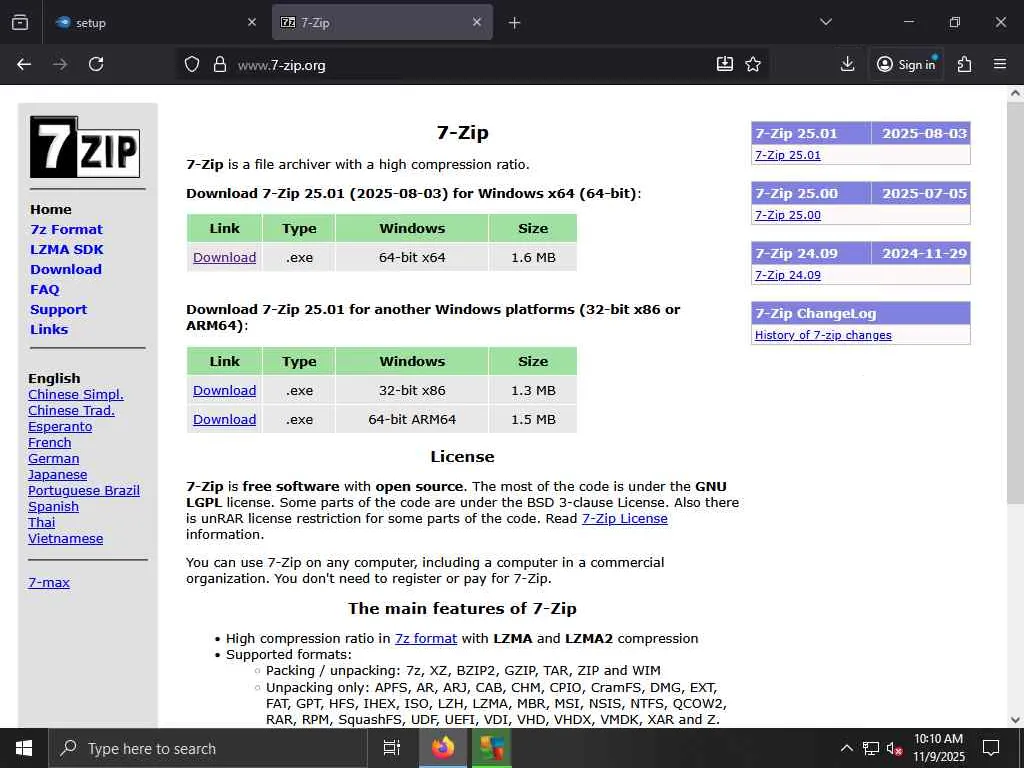Image resolution: width=1024 pixels, height=768 pixels.
Task: Open the Support sidebar link
Action: (x=58, y=310)
